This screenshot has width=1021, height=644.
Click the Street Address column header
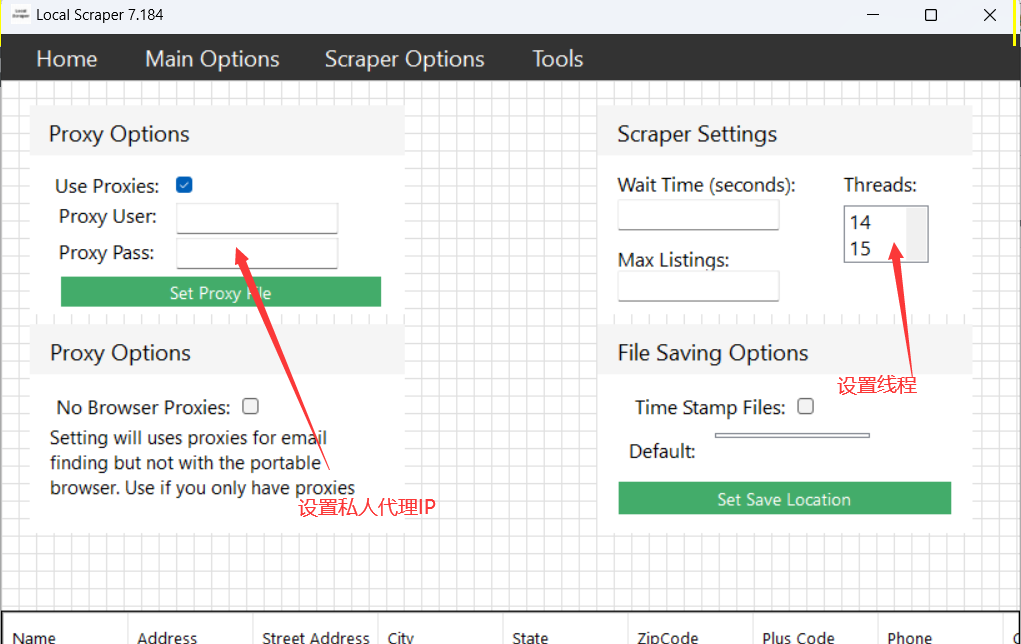(315, 637)
